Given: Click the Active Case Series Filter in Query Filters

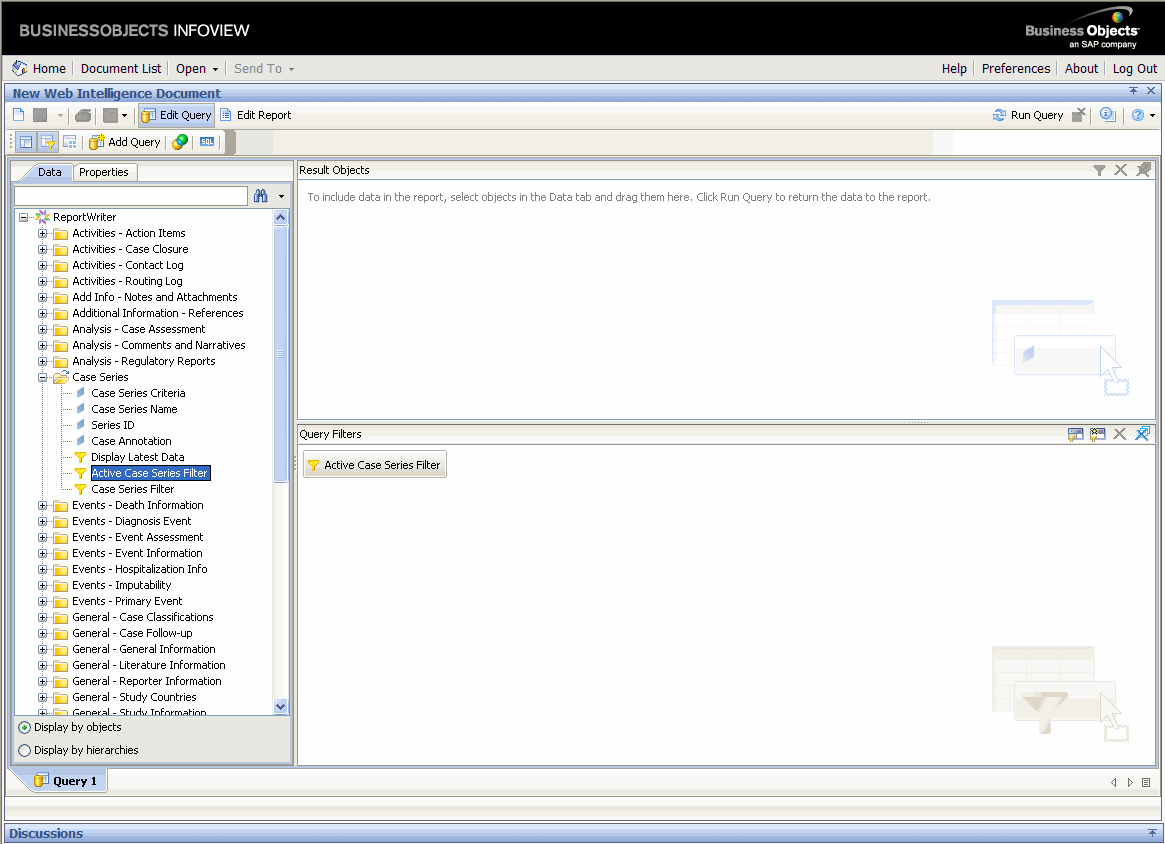Looking at the screenshot, I should 374,464.
